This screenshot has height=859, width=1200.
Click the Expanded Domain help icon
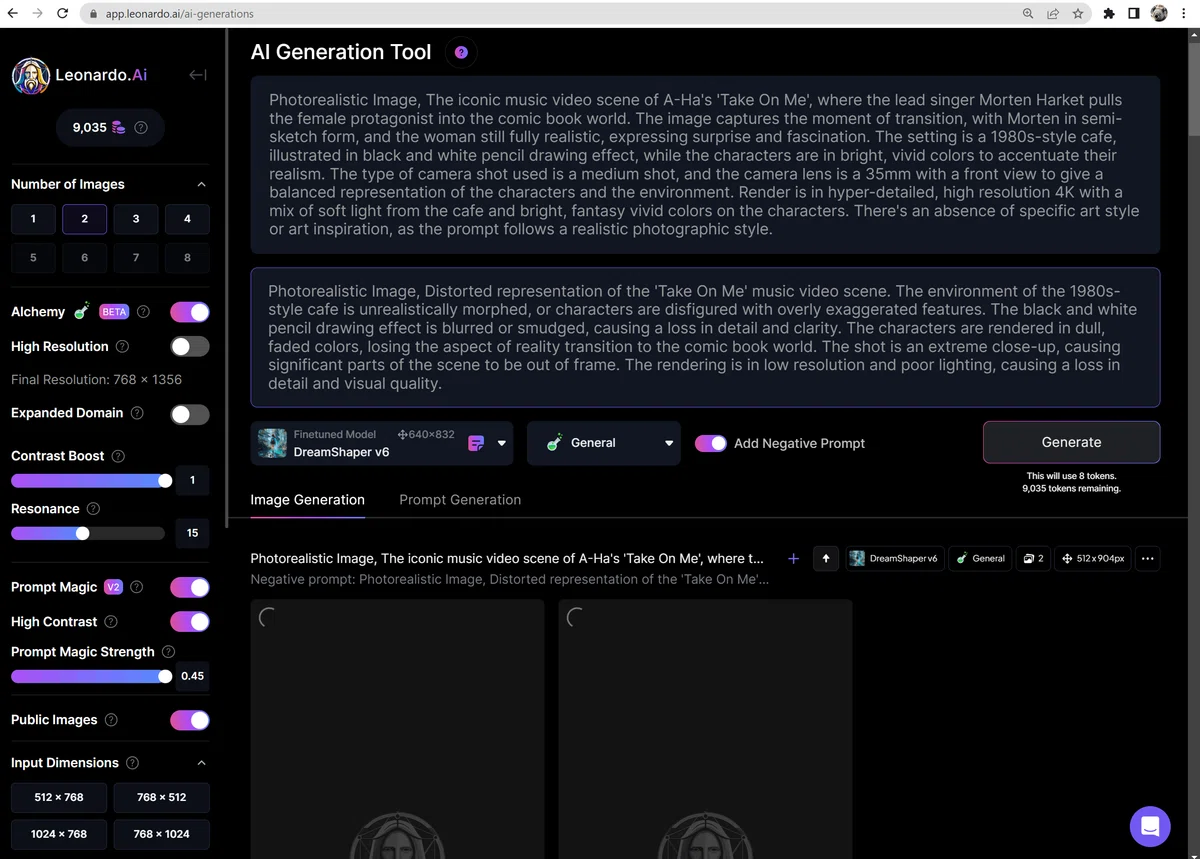(137, 413)
